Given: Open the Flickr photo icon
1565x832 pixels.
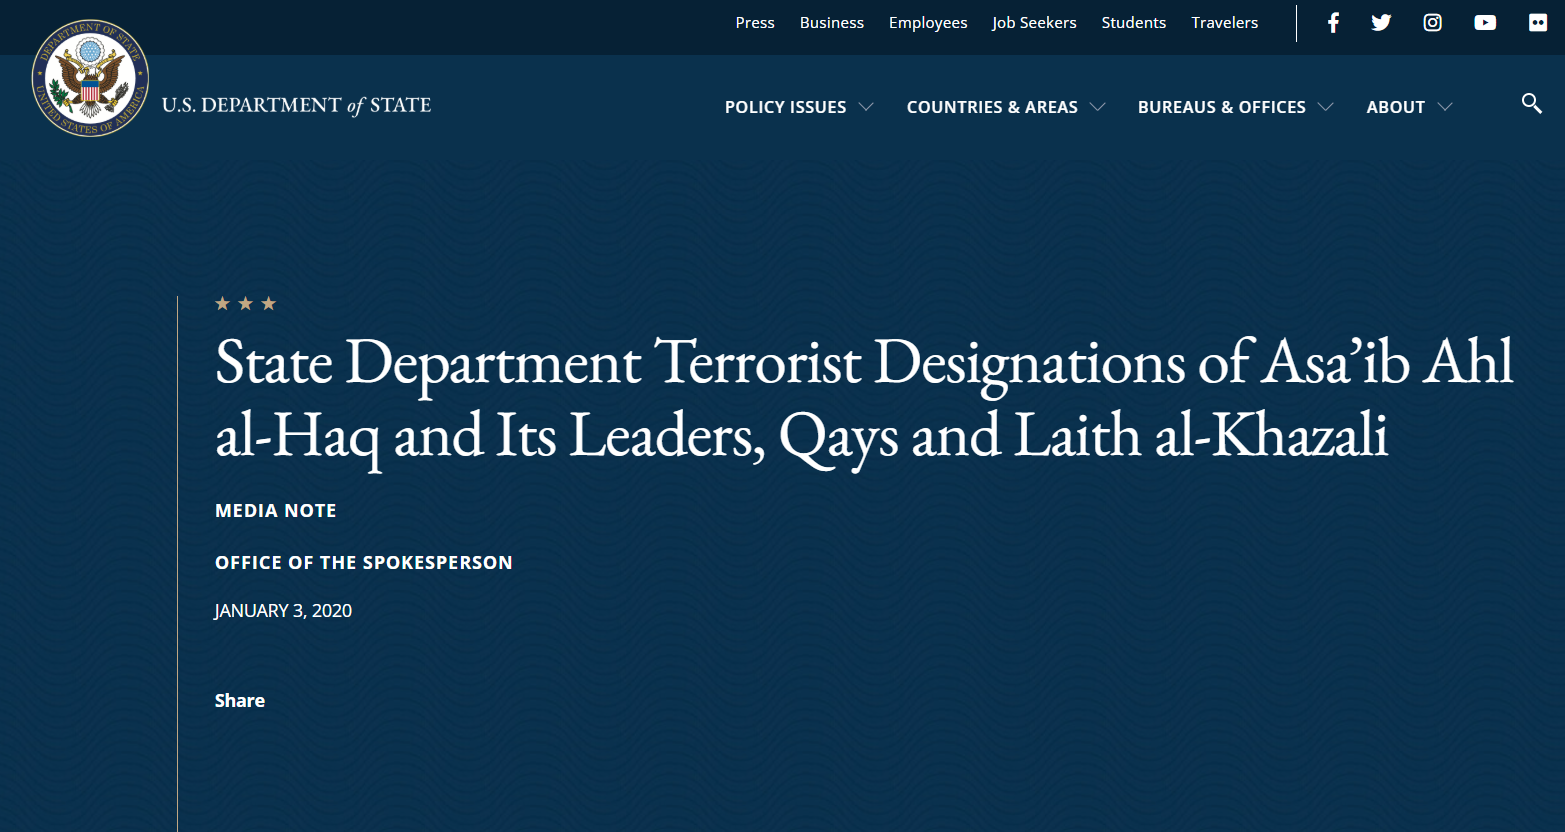Looking at the screenshot, I should click(x=1538, y=23).
